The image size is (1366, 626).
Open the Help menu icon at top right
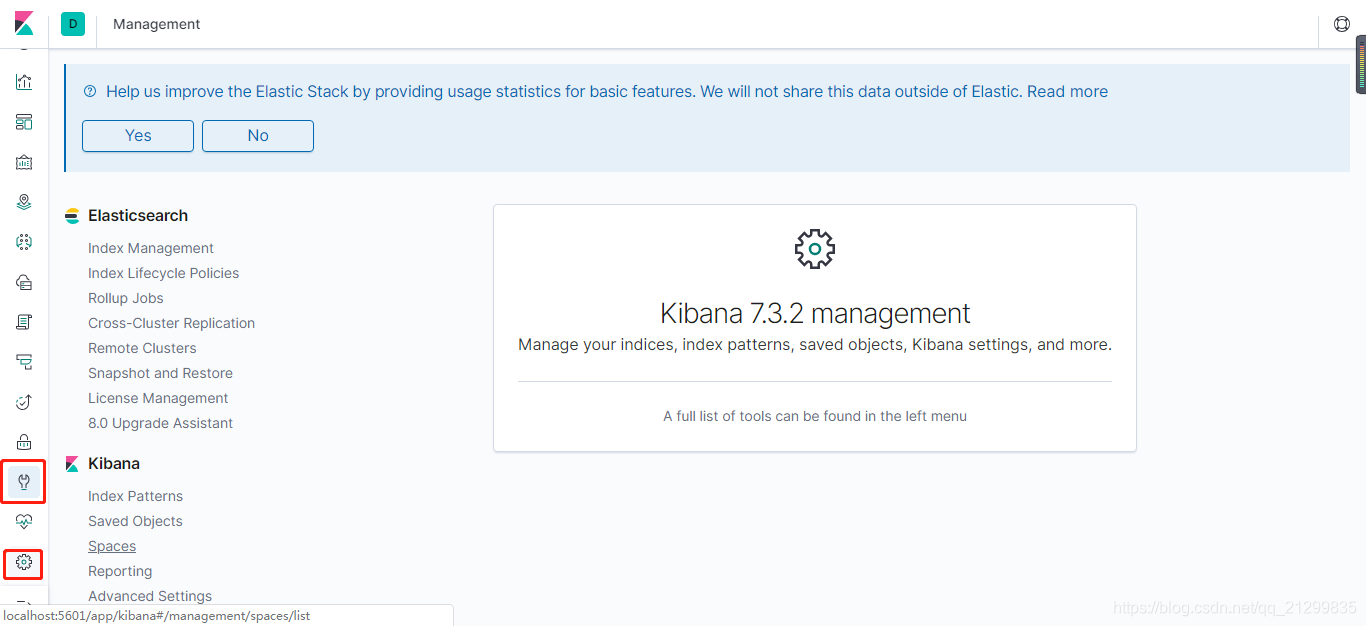[1342, 24]
